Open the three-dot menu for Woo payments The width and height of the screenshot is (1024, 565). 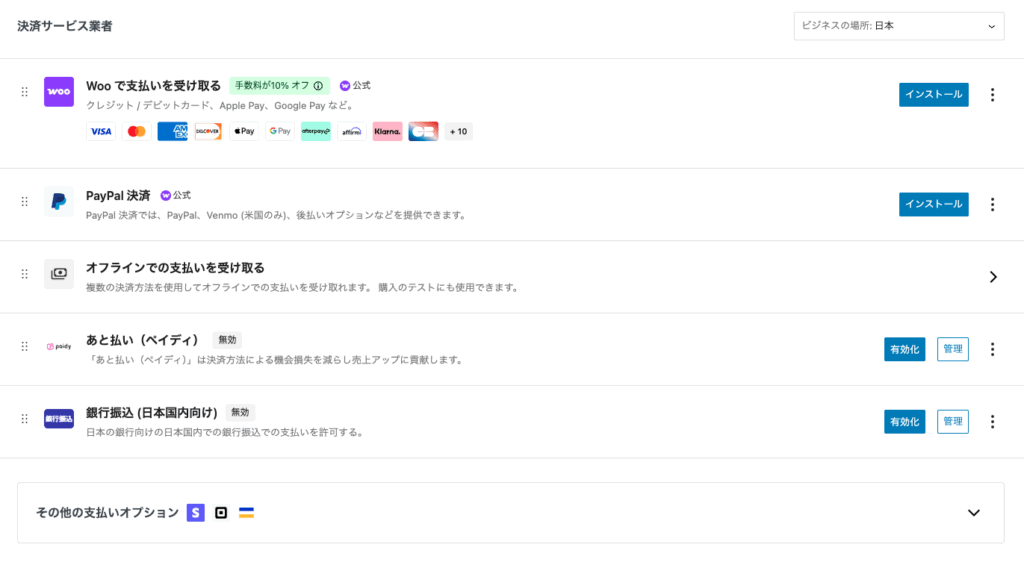coord(992,95)
